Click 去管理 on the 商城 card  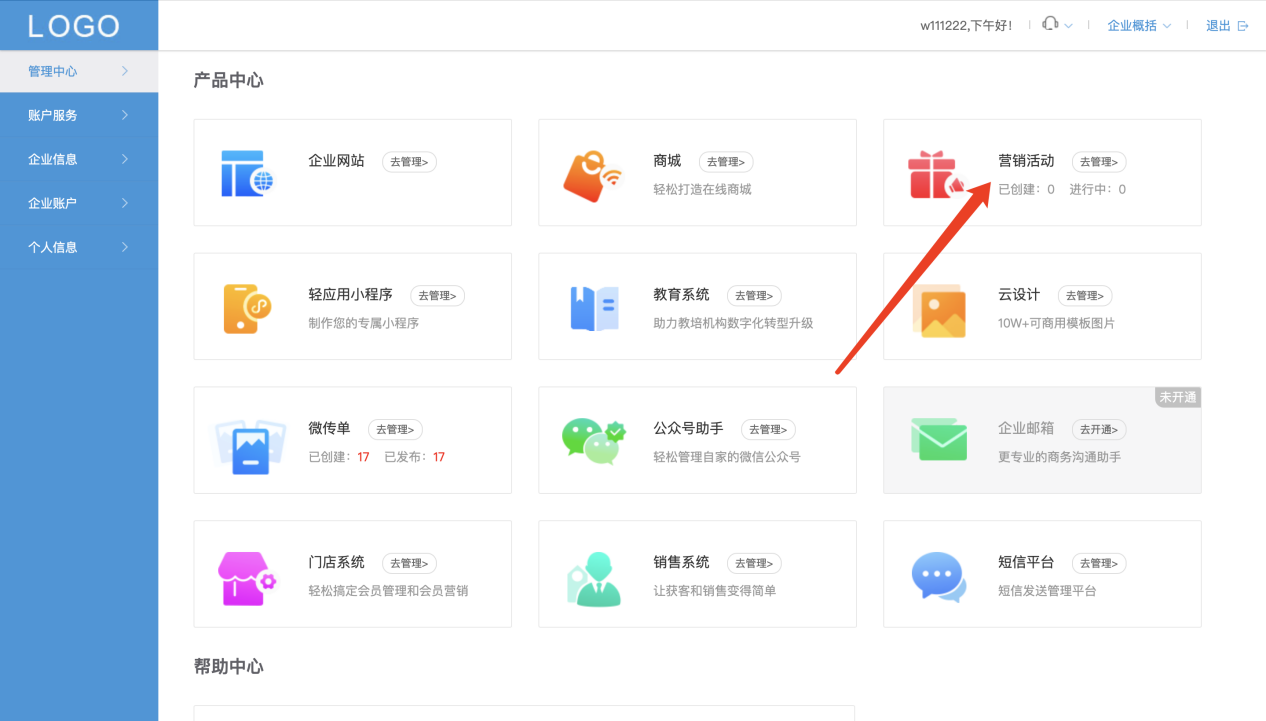click(726, 161)
